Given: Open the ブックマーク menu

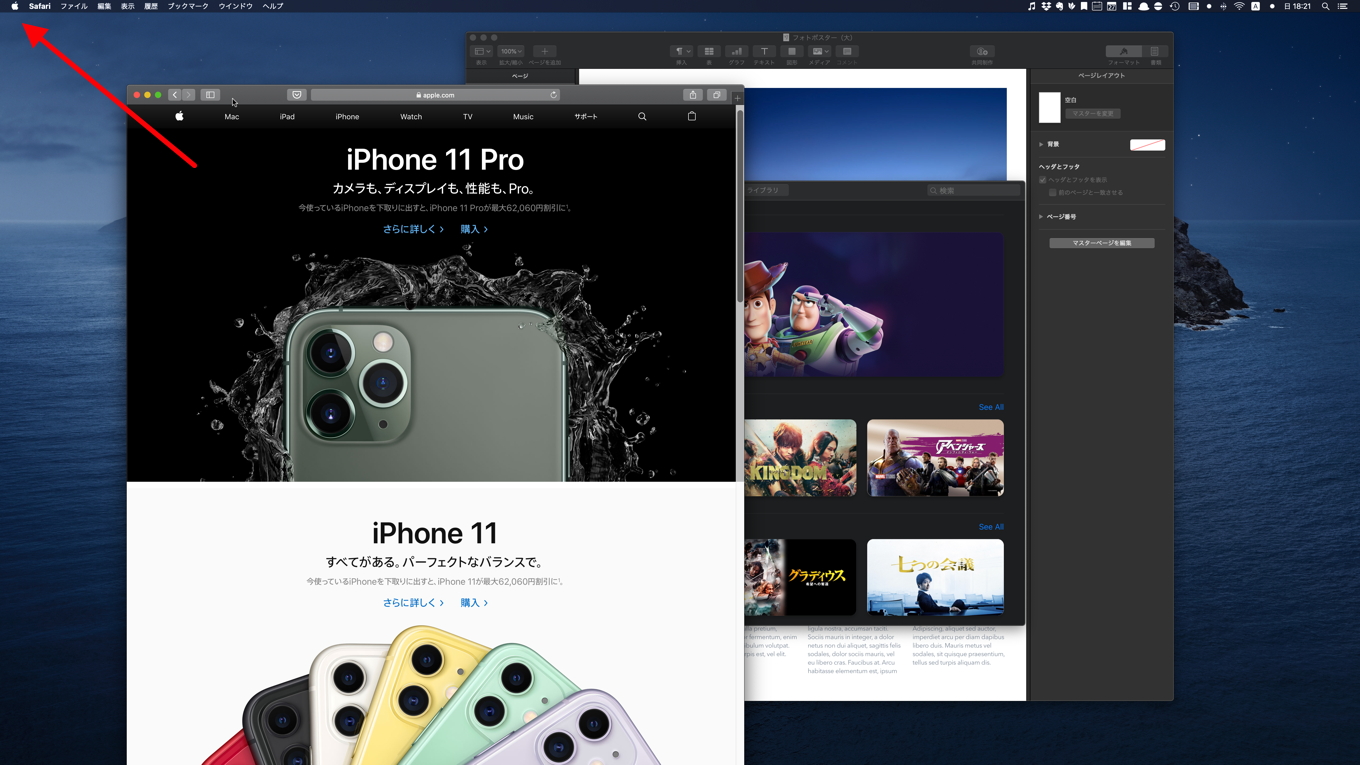Looking at the screenshot, I should pos(188,6).
